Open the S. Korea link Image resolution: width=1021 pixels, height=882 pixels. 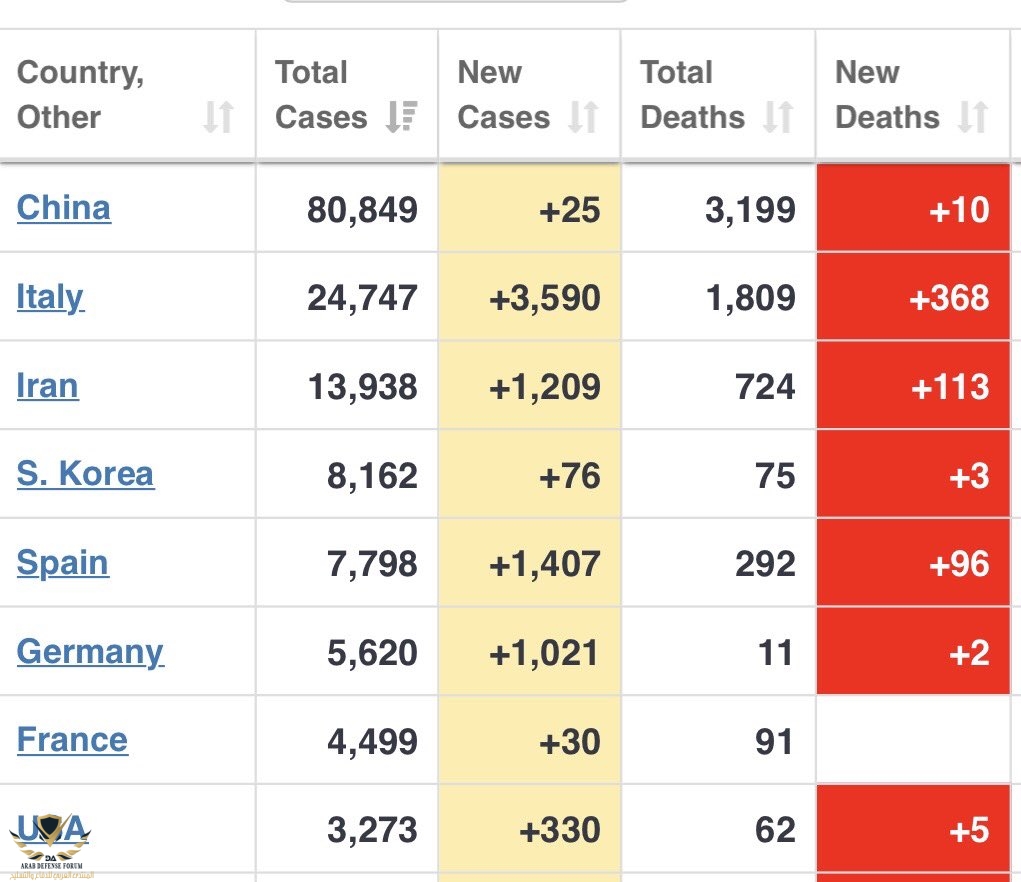point(85,474)
